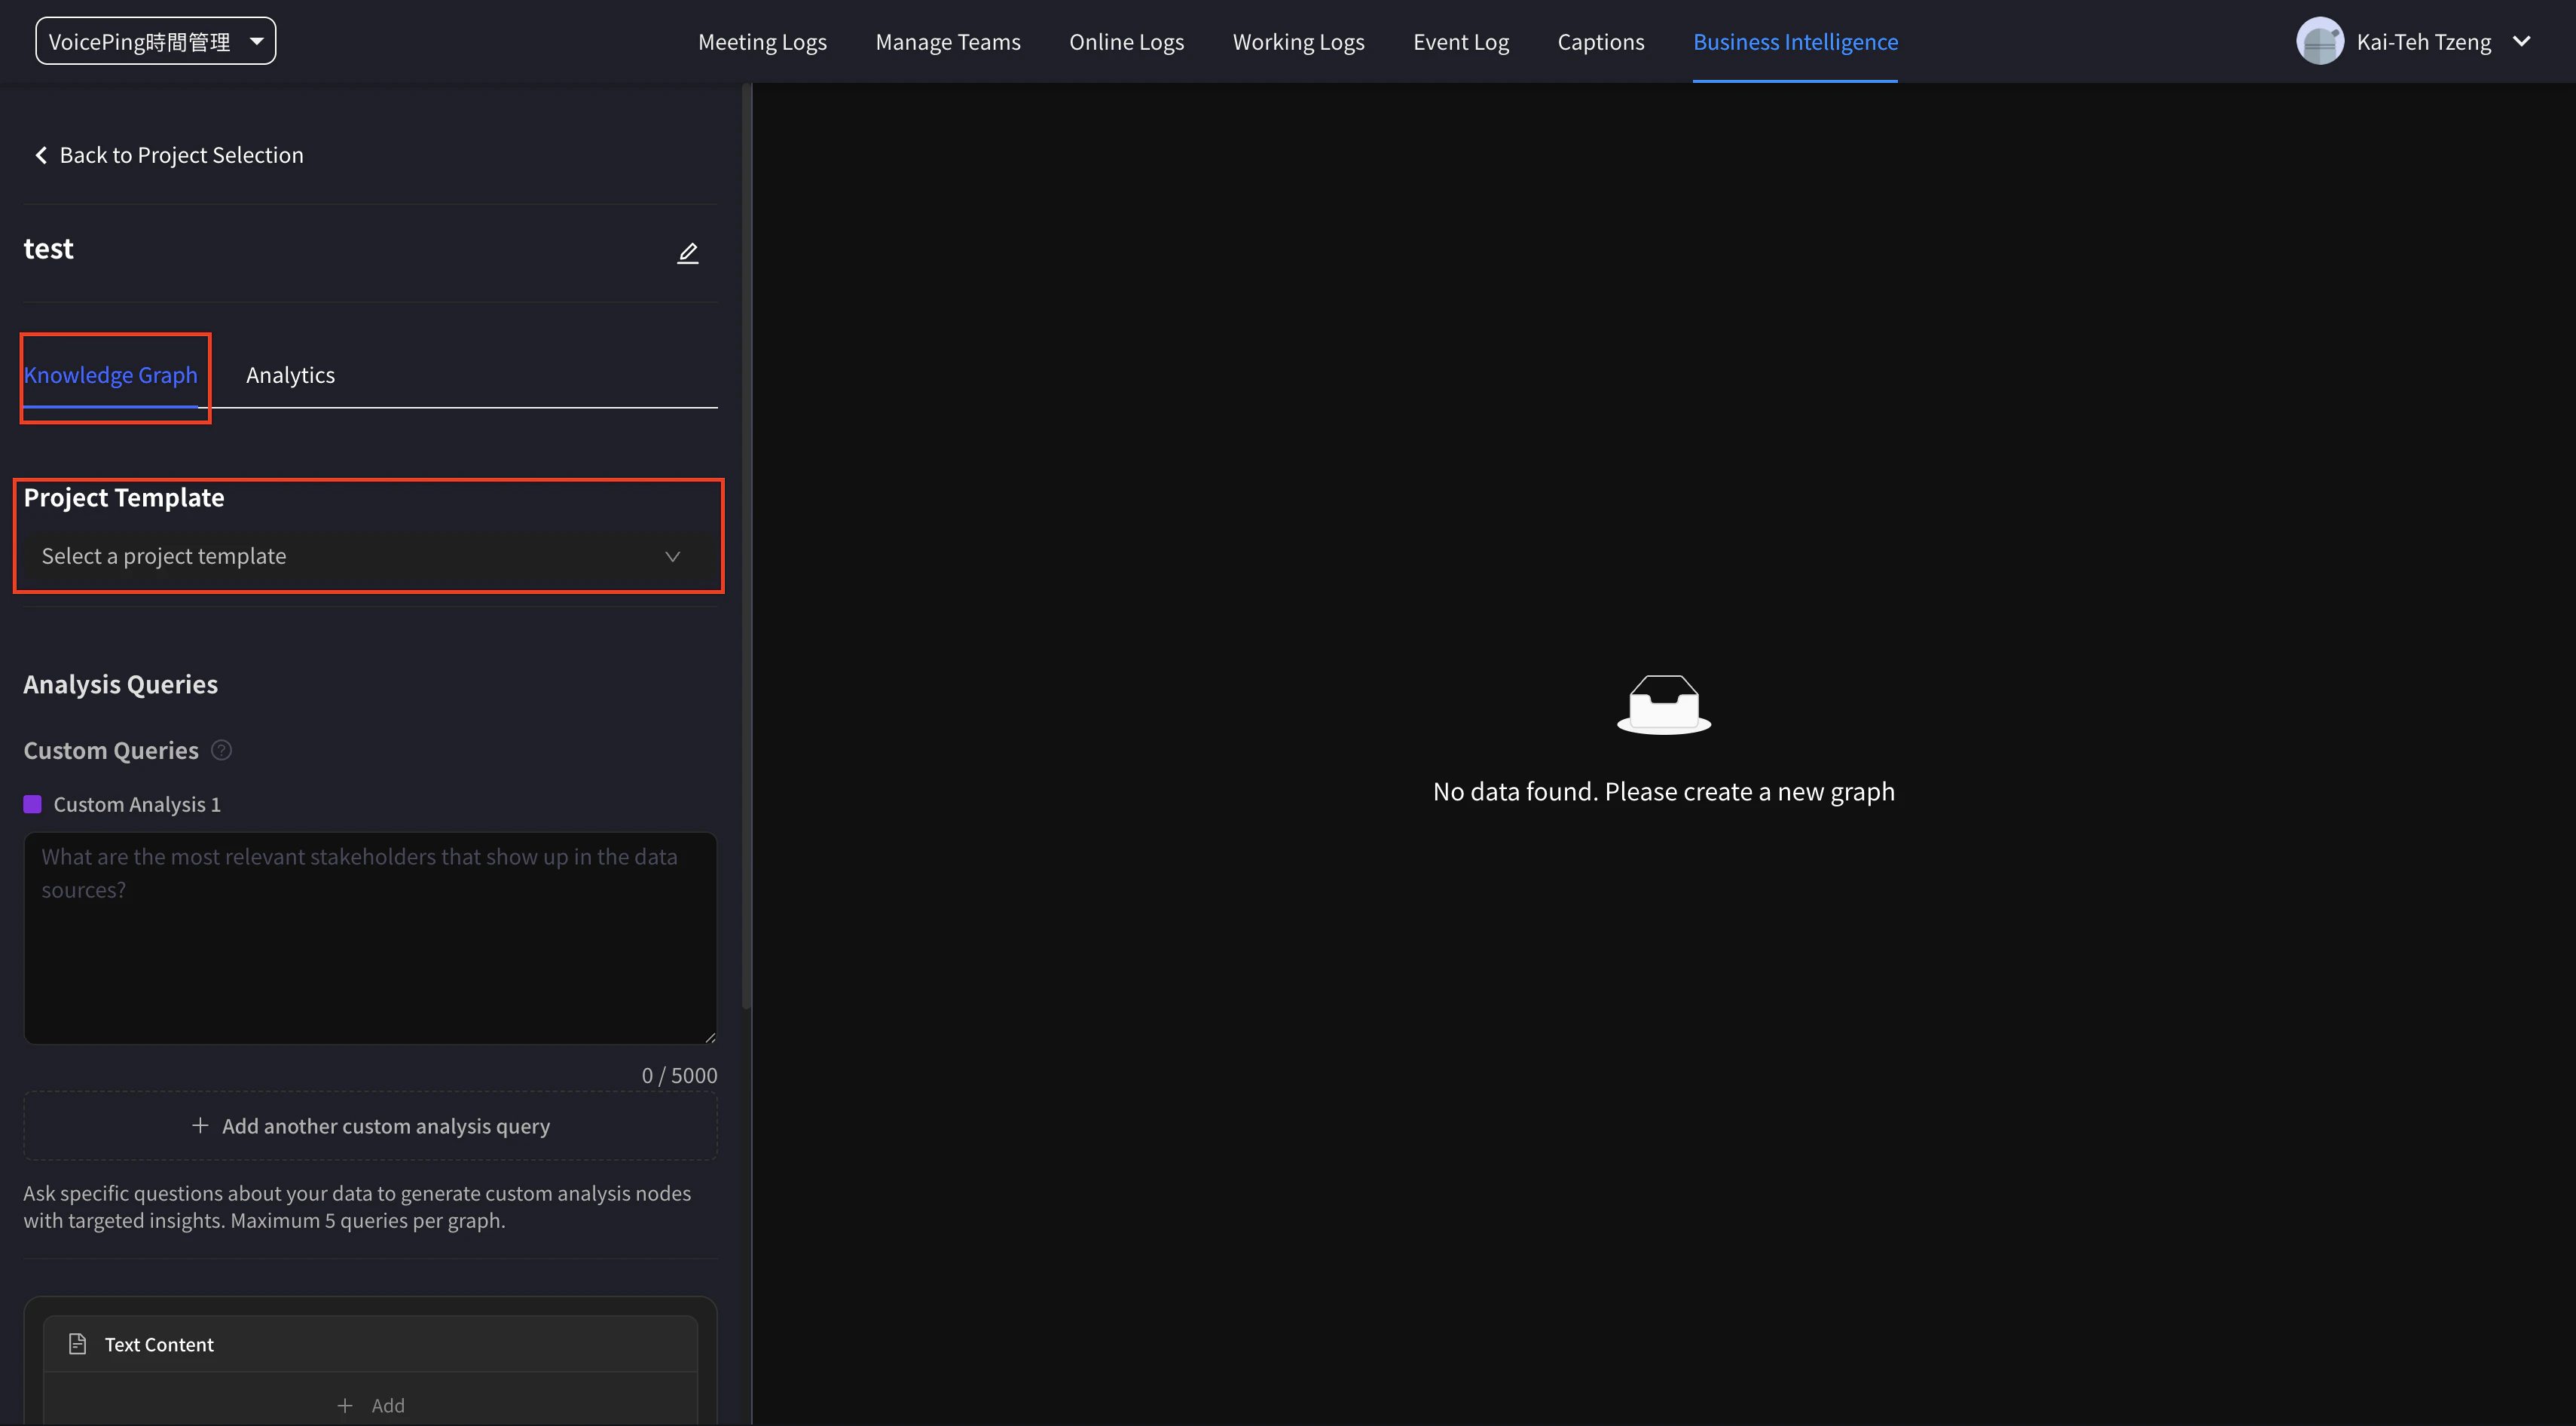Viewport: 2576px width, 1426px height.
Task: Open Meeting Logs in the top navigation
Action: [762, 42]
